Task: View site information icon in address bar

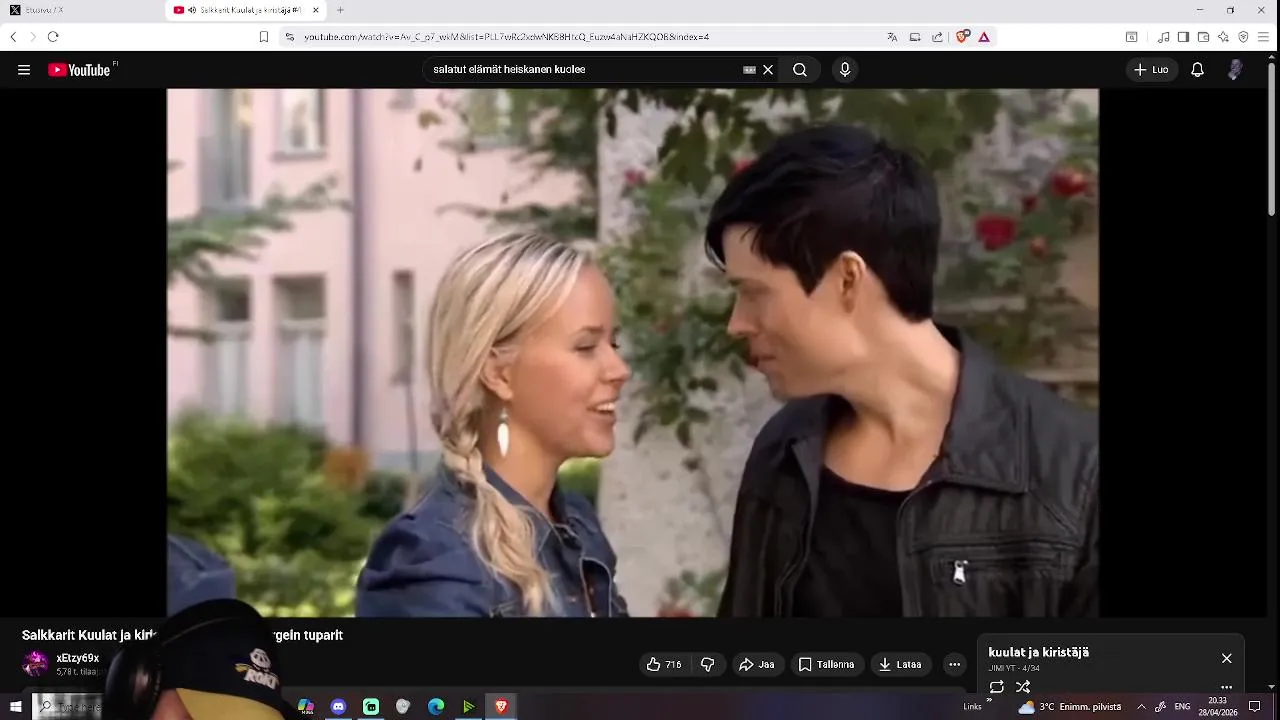Action: 290,37
